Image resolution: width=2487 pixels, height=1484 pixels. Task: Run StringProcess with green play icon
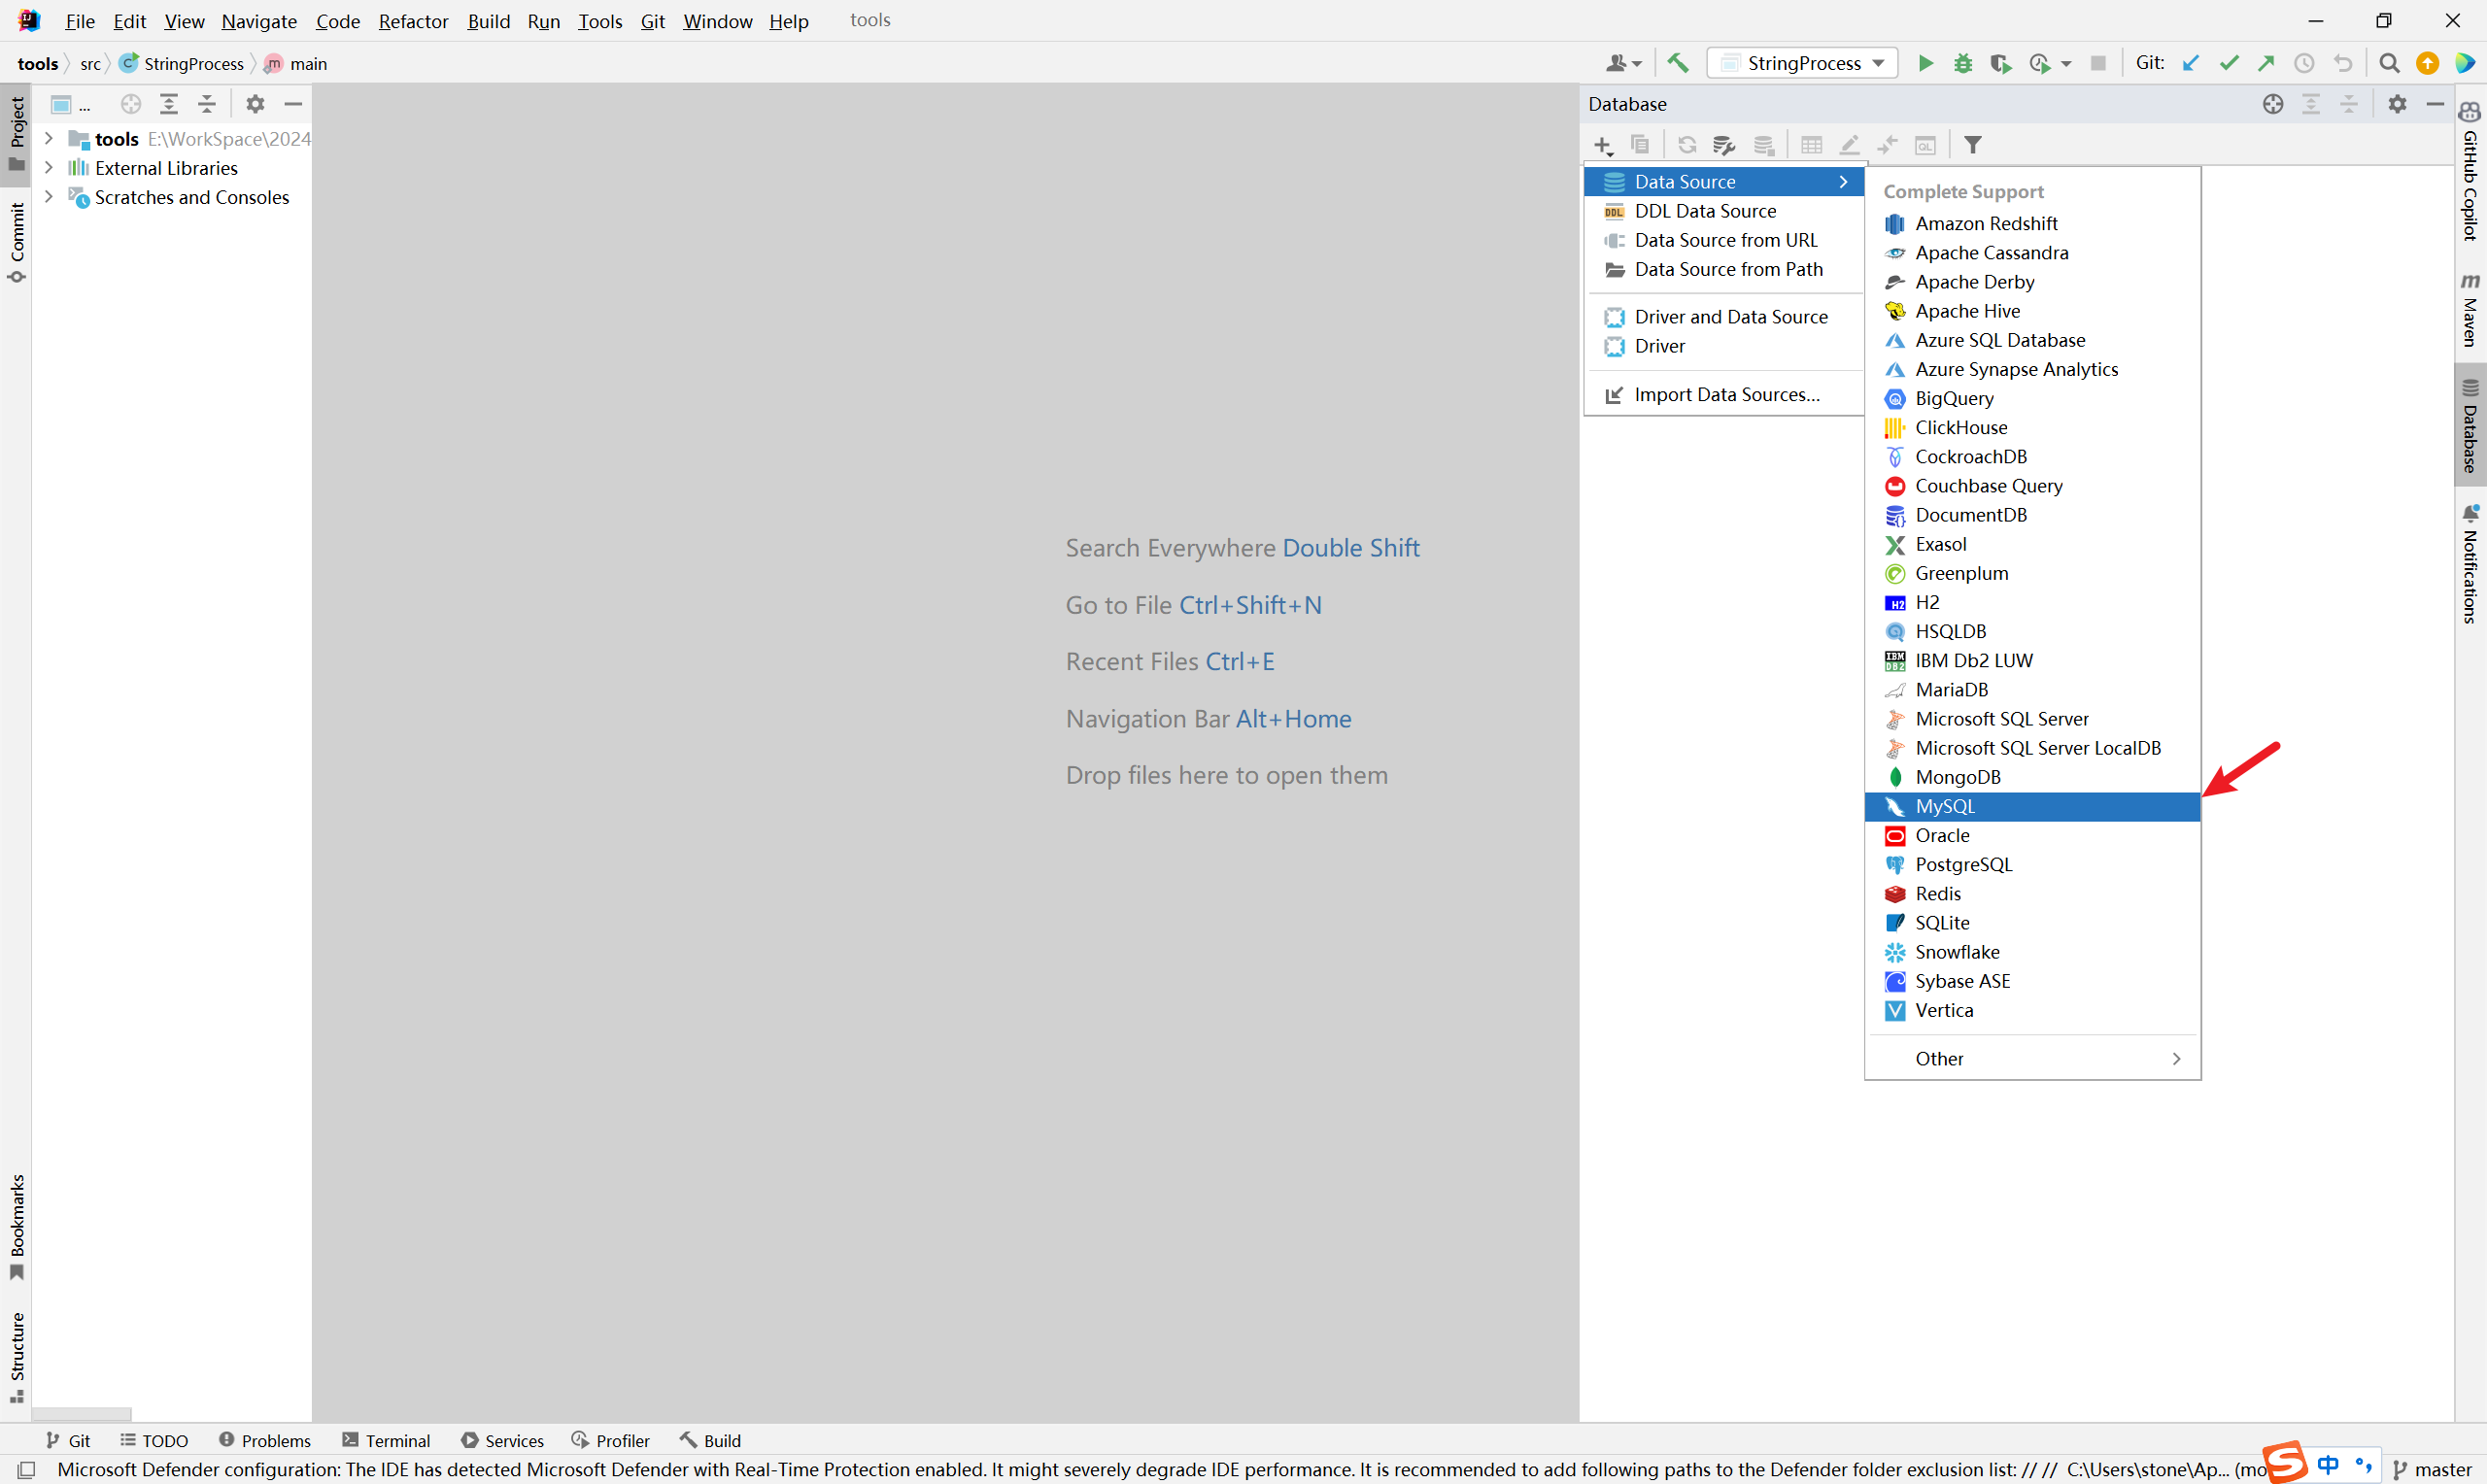click(1925, 63)
